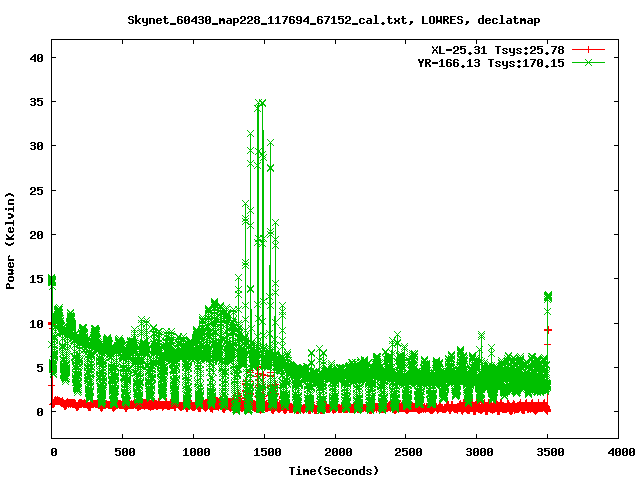Click the Power (Kelvin) y-axis label

pos(10,241)
